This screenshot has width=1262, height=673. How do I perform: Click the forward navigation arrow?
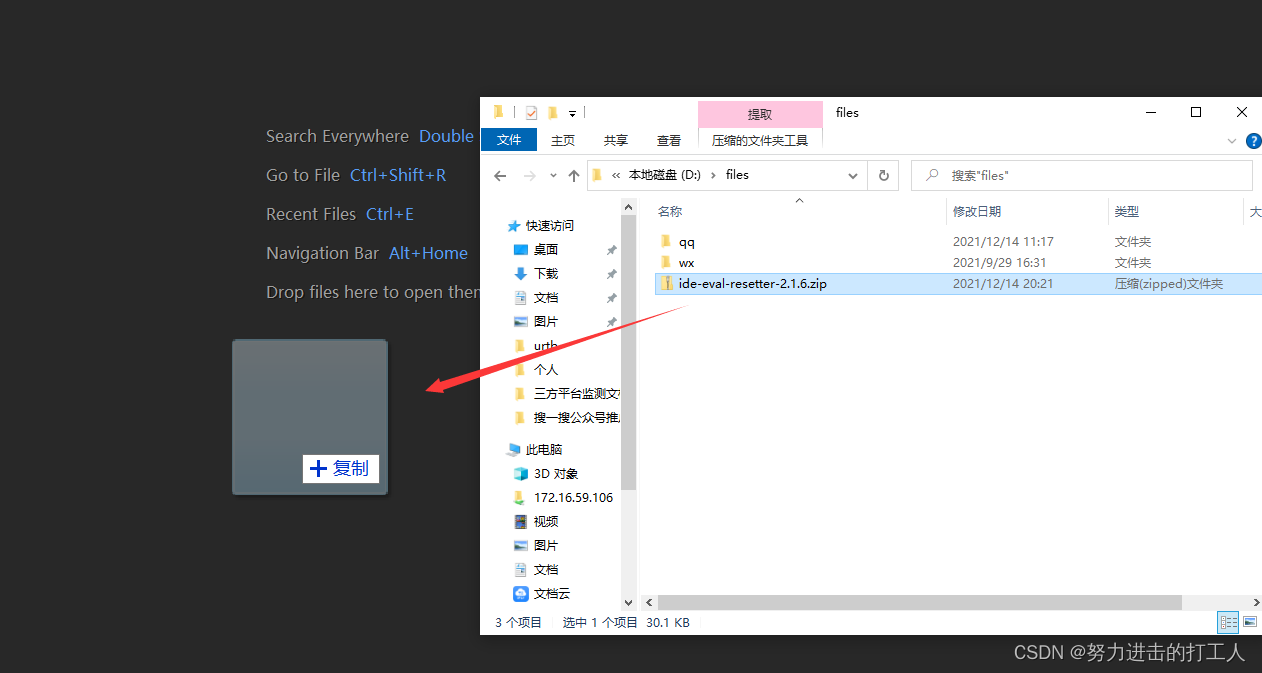[x=529, y=175]
